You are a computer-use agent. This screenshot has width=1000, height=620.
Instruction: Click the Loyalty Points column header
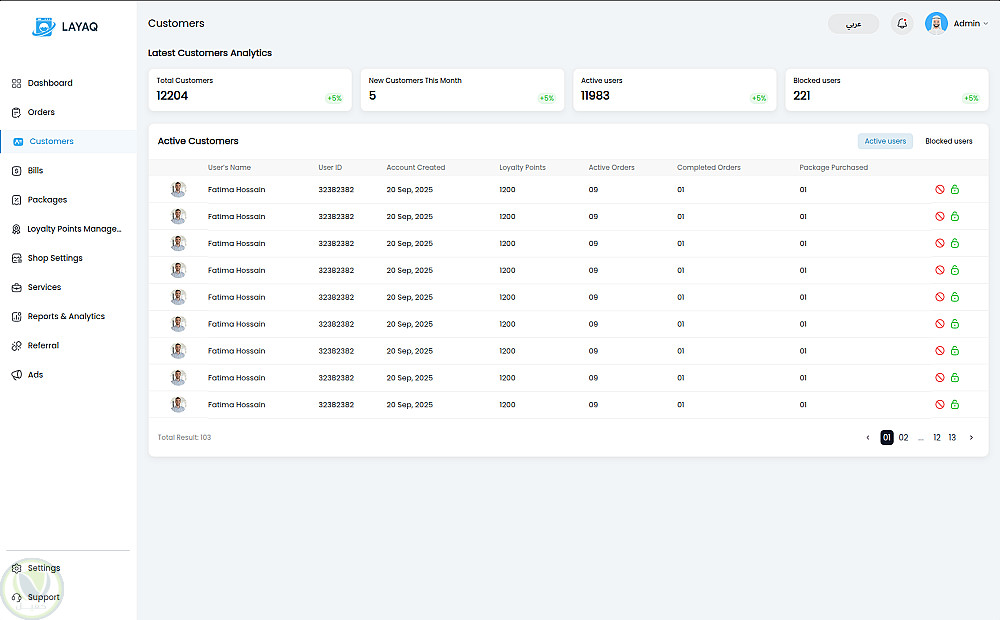[x=522, y=168]
